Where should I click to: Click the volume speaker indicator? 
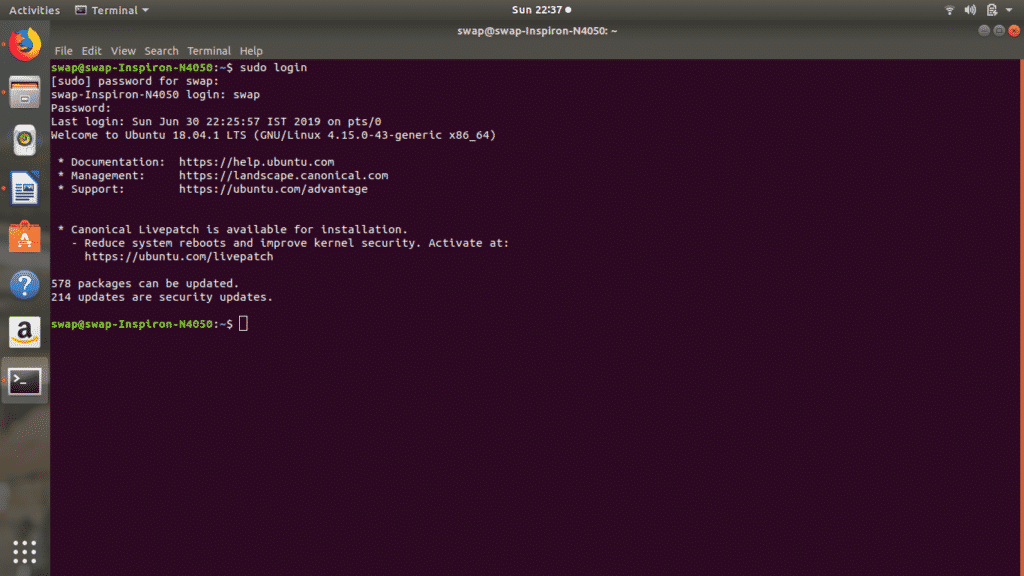coord(970,10)
